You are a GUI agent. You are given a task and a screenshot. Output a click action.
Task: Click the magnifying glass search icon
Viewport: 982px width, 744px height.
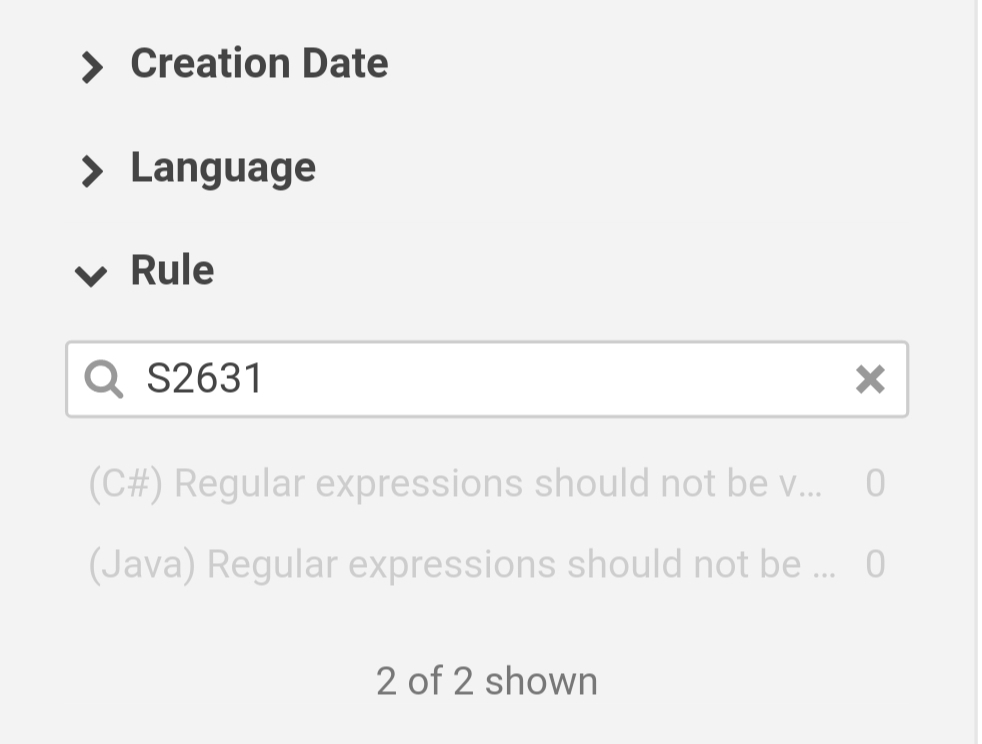pyautogui.click(x=103, y=379)
